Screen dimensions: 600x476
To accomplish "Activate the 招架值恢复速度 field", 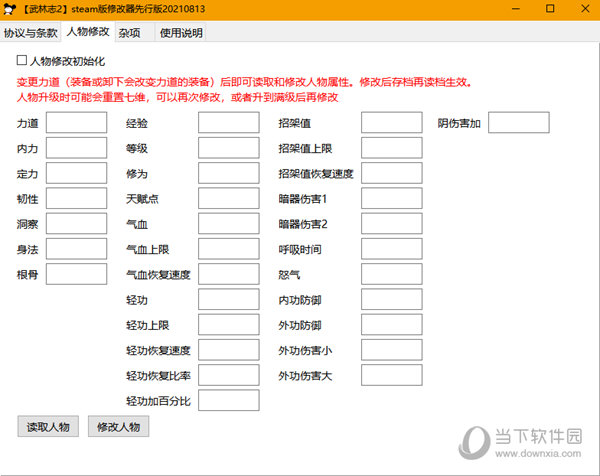I will 392,173.
